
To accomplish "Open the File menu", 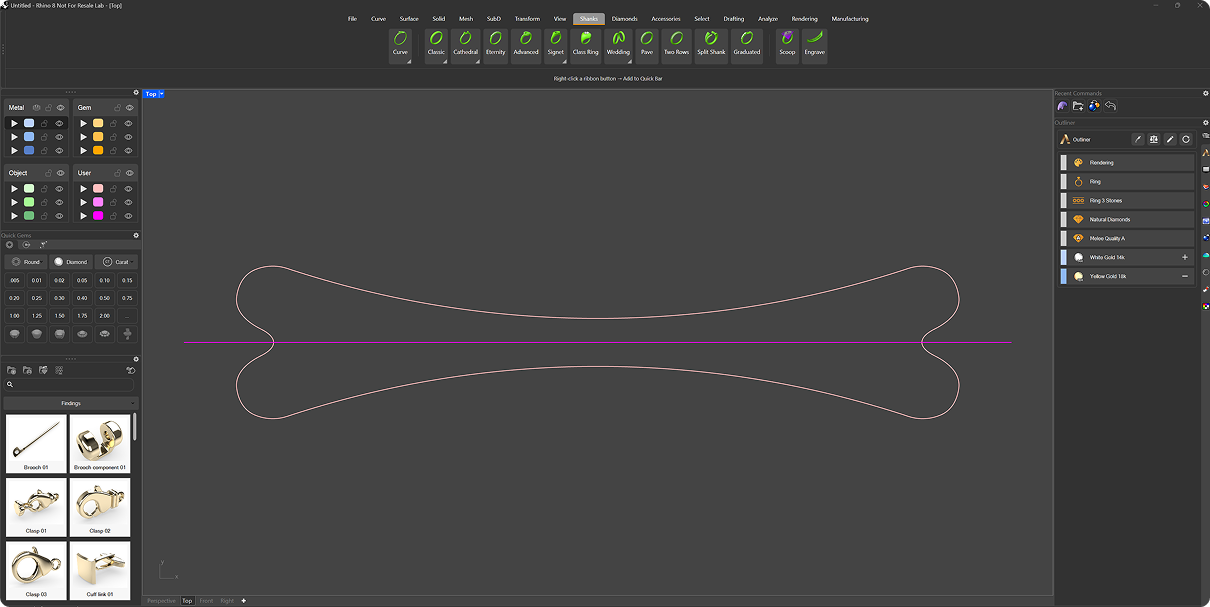I will click(x=352, y=19).
